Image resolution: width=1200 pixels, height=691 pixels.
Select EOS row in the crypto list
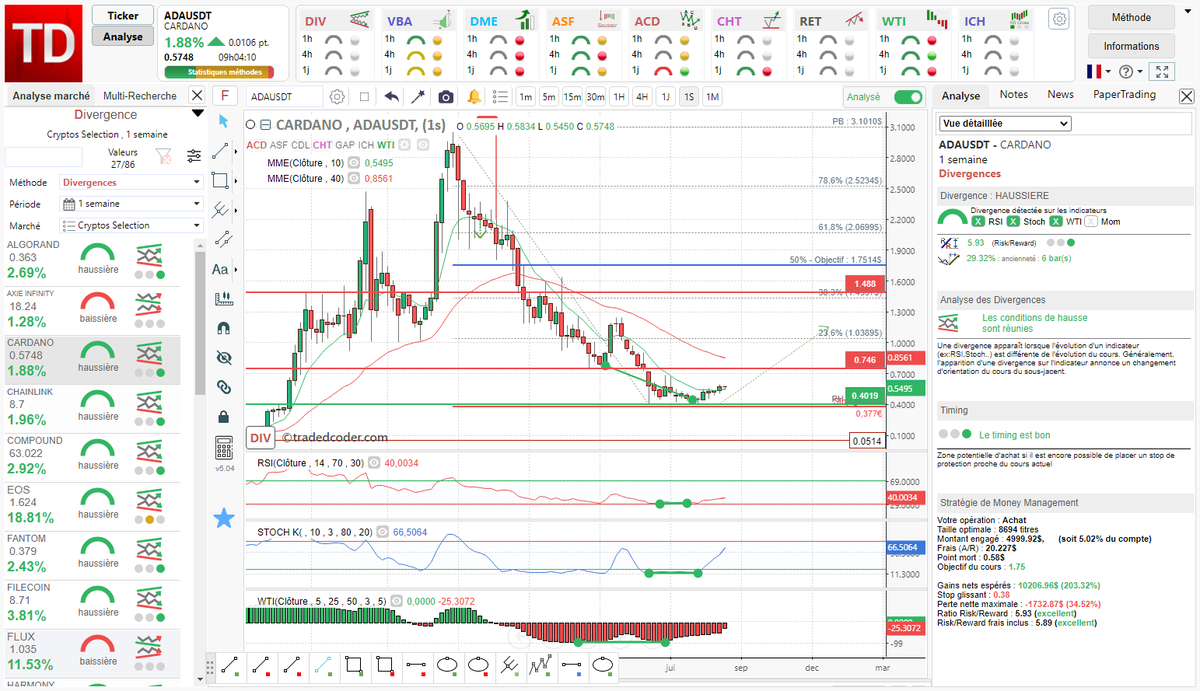point(92,505)
